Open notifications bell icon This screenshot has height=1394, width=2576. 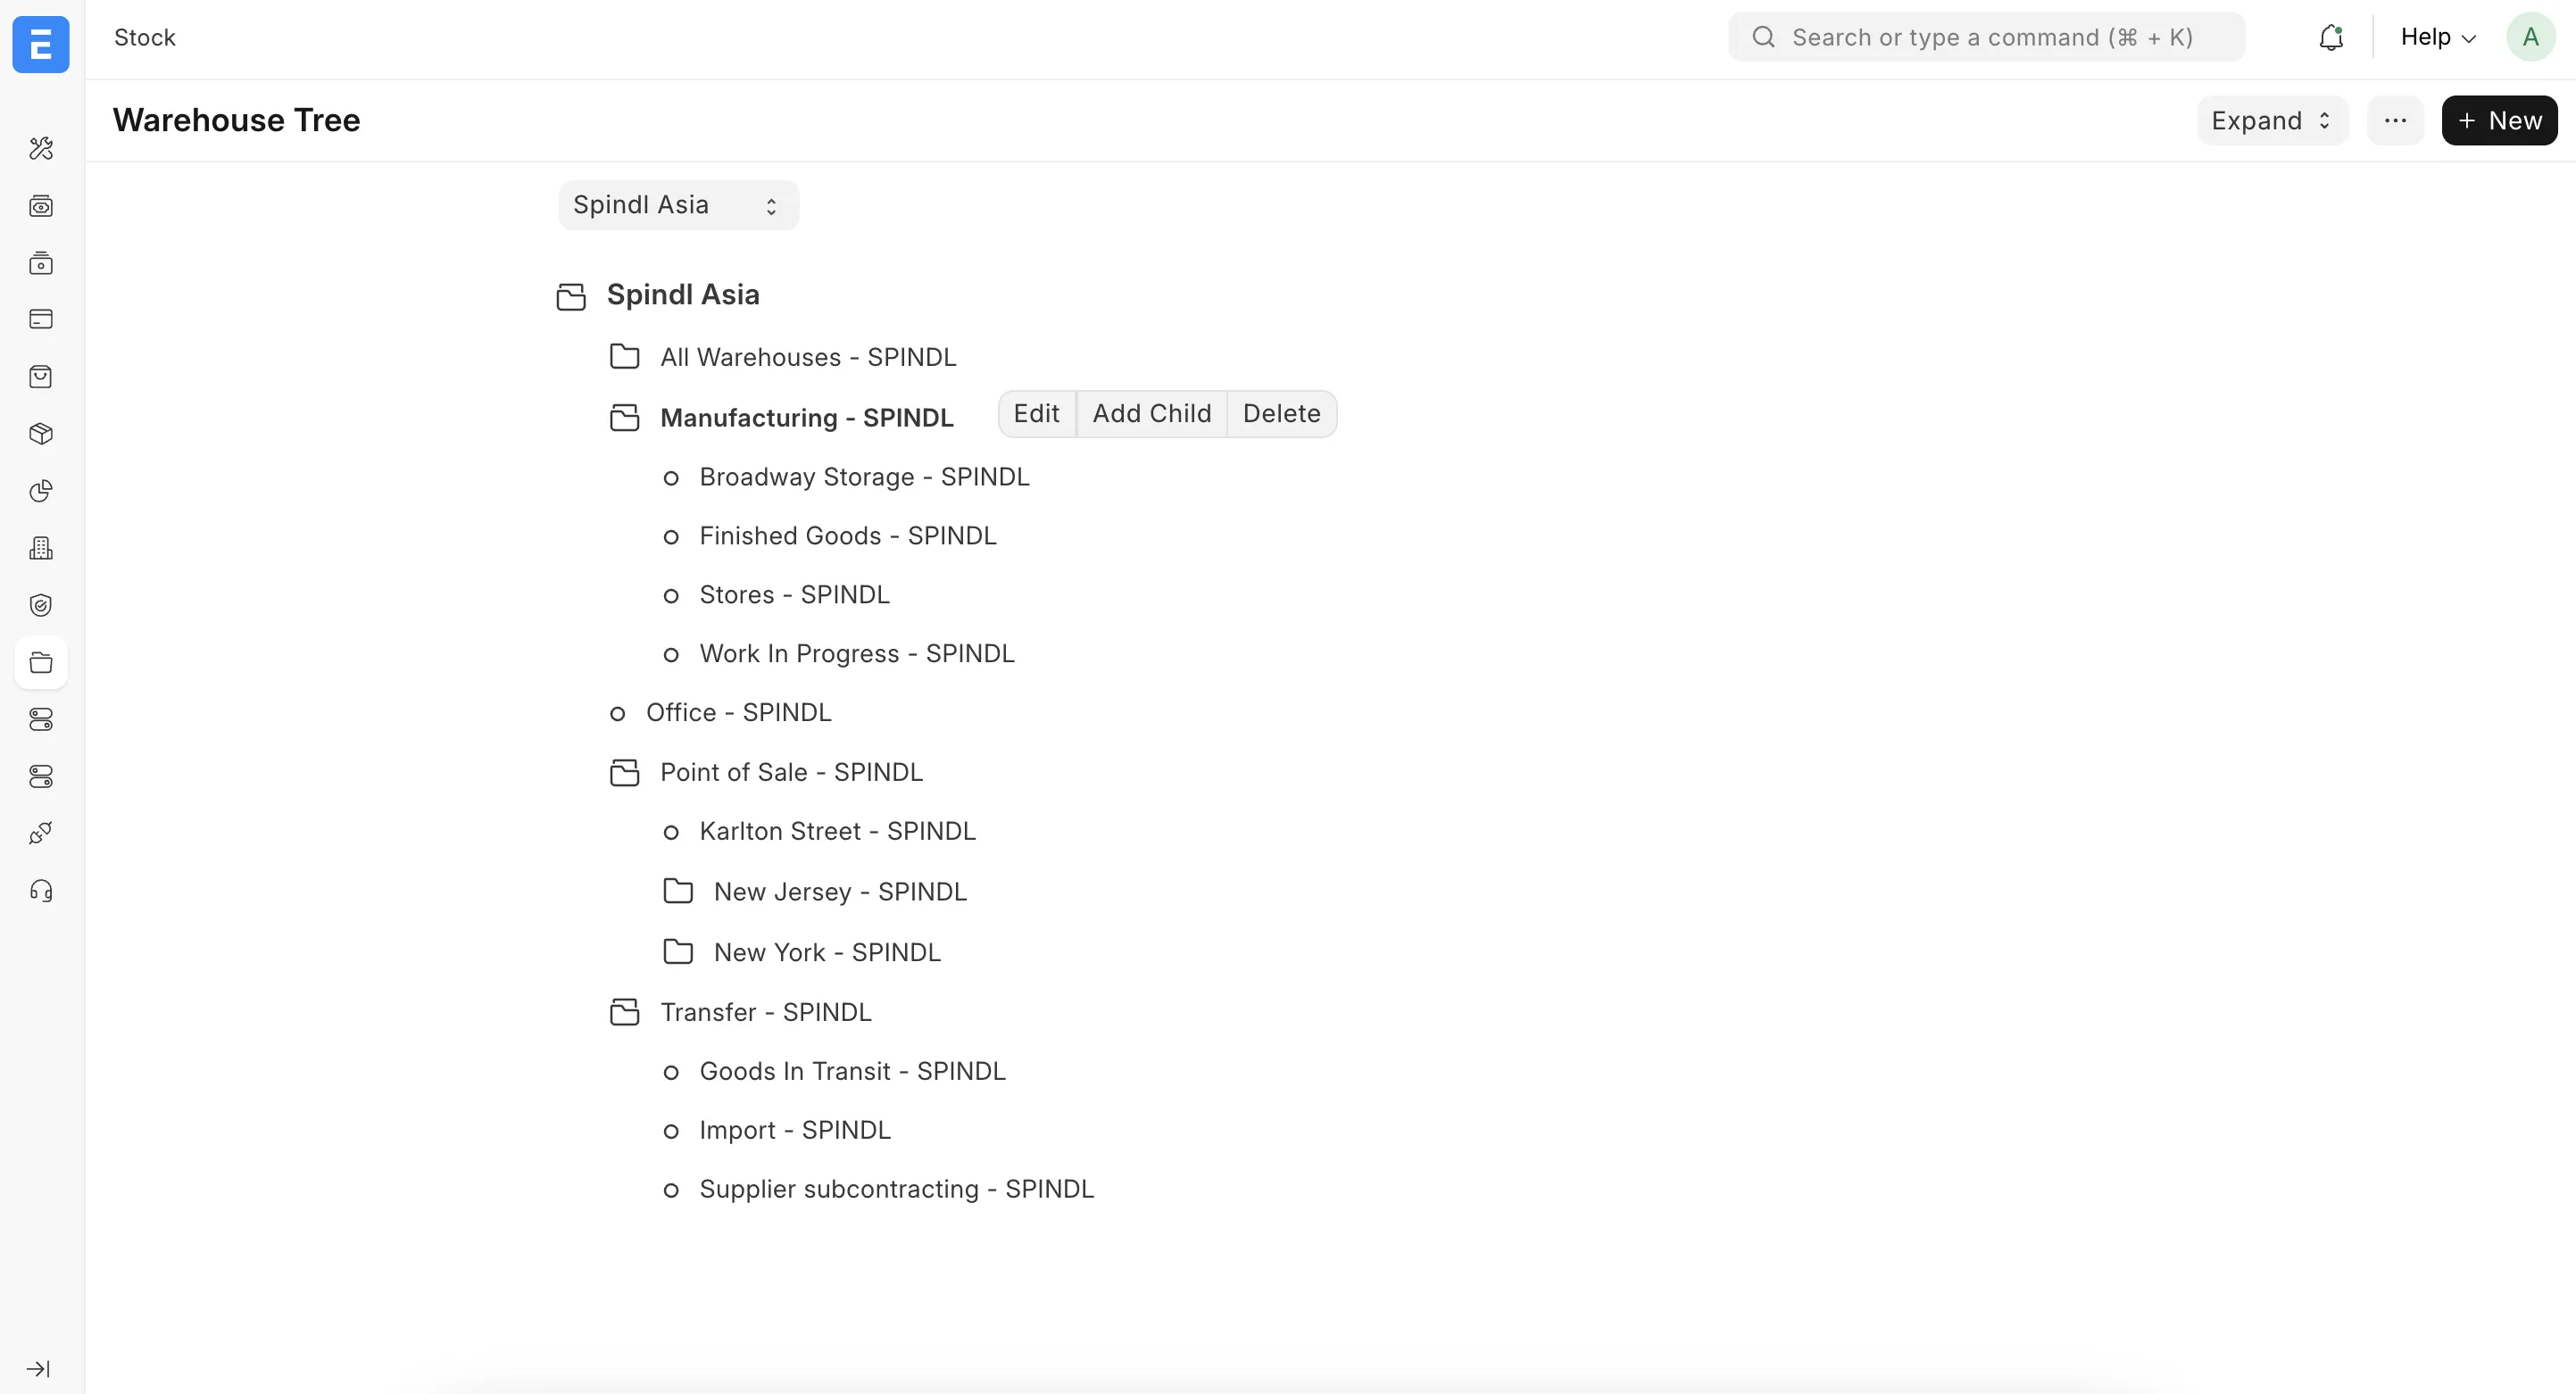click(x=2330, y=38)
